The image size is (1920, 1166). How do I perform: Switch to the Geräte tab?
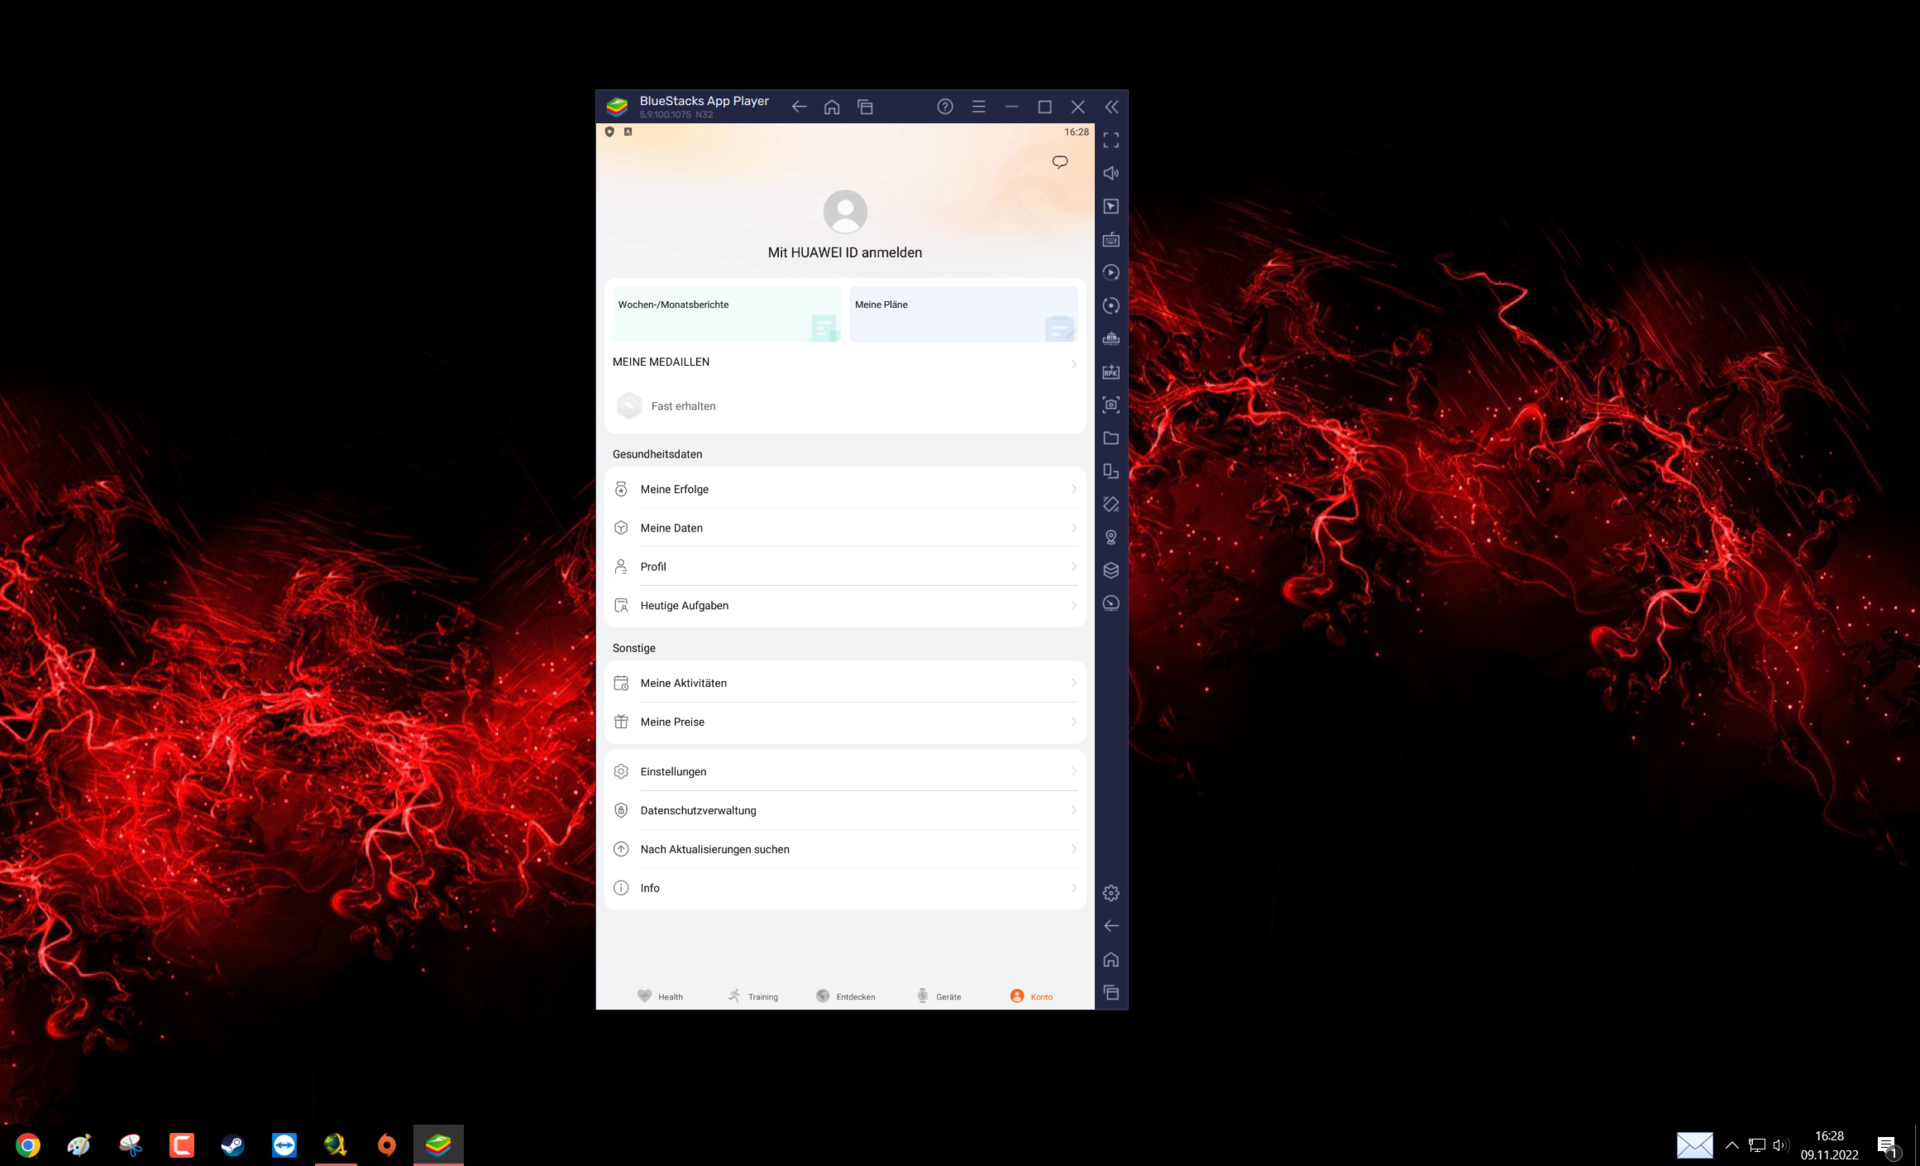pyautogui.click(x=938, y=996)
